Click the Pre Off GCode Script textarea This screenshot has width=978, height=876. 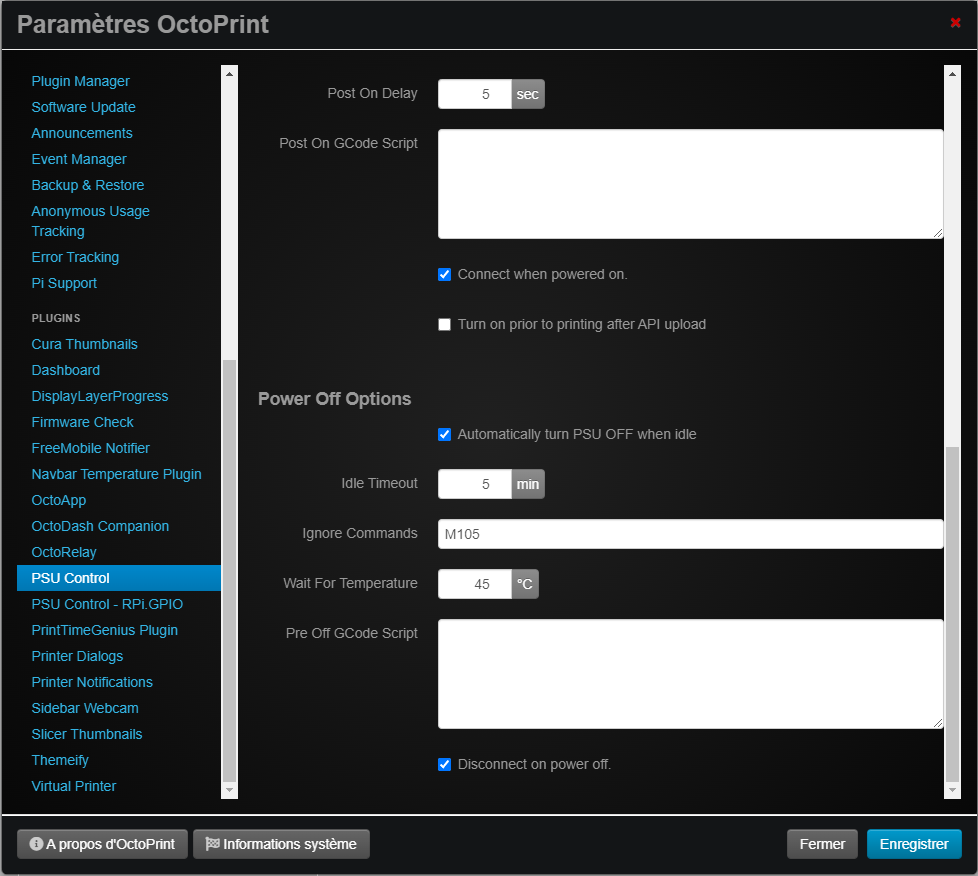click(x=690, y=674)
